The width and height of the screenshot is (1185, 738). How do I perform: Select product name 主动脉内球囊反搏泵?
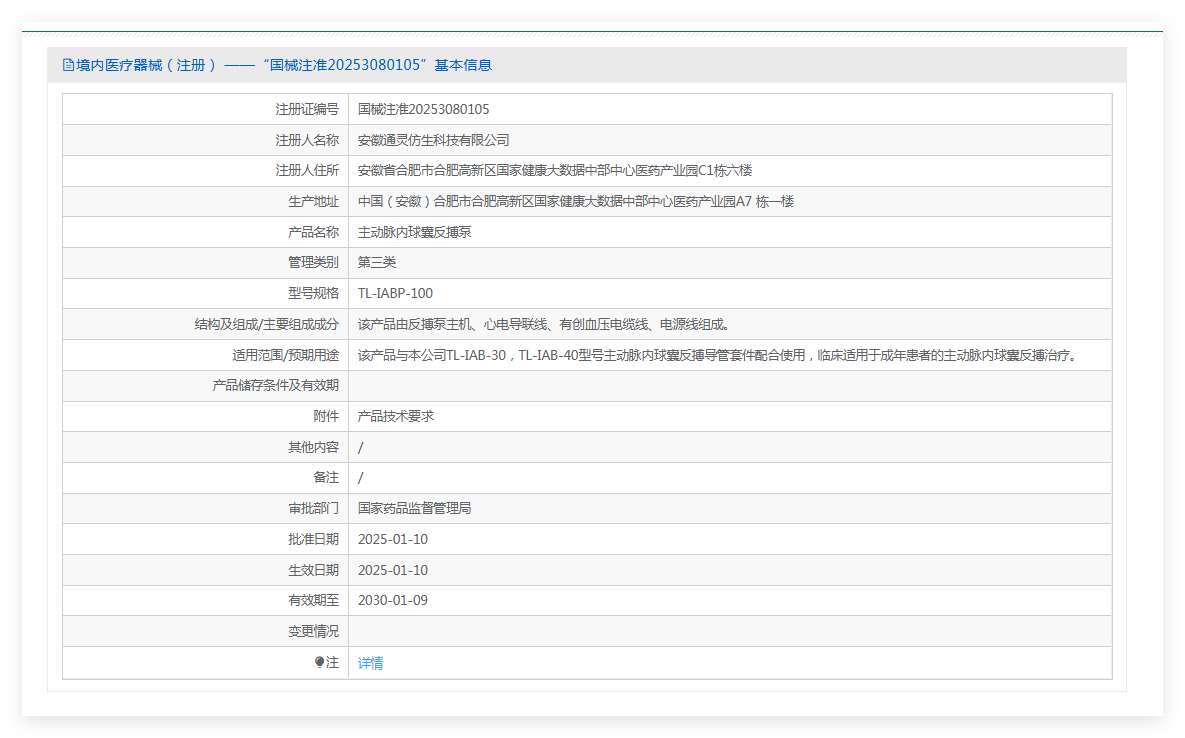click(x=414, y=233)
